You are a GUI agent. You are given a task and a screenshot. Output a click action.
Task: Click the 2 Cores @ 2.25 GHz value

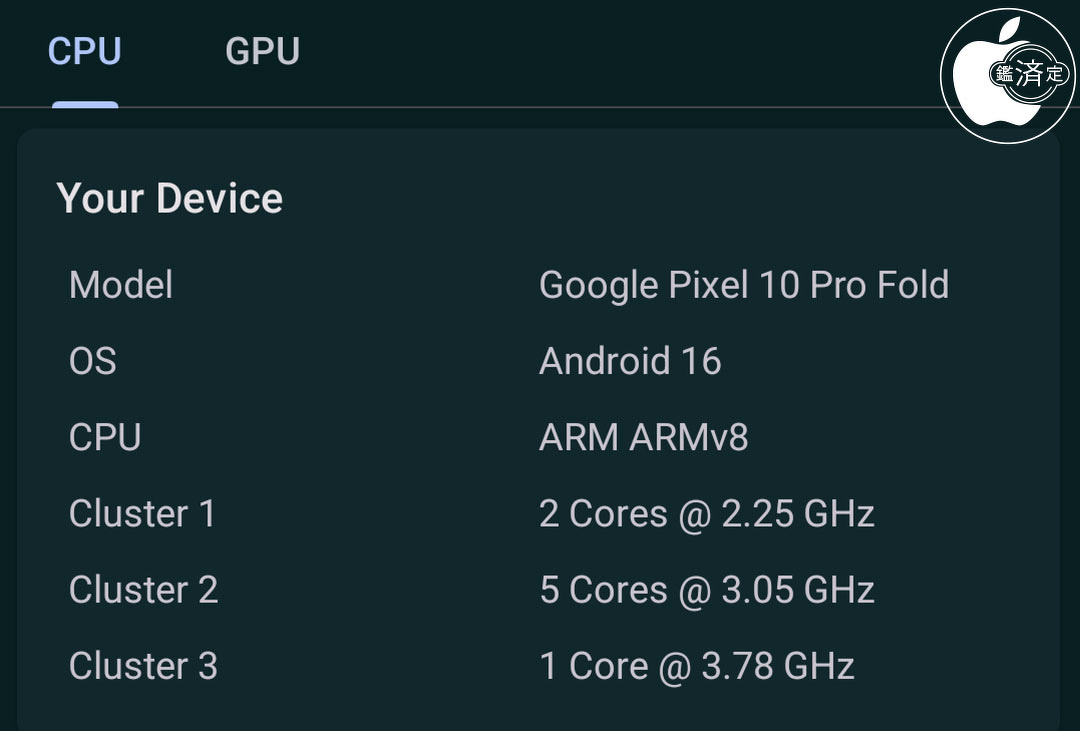[706, 513]
